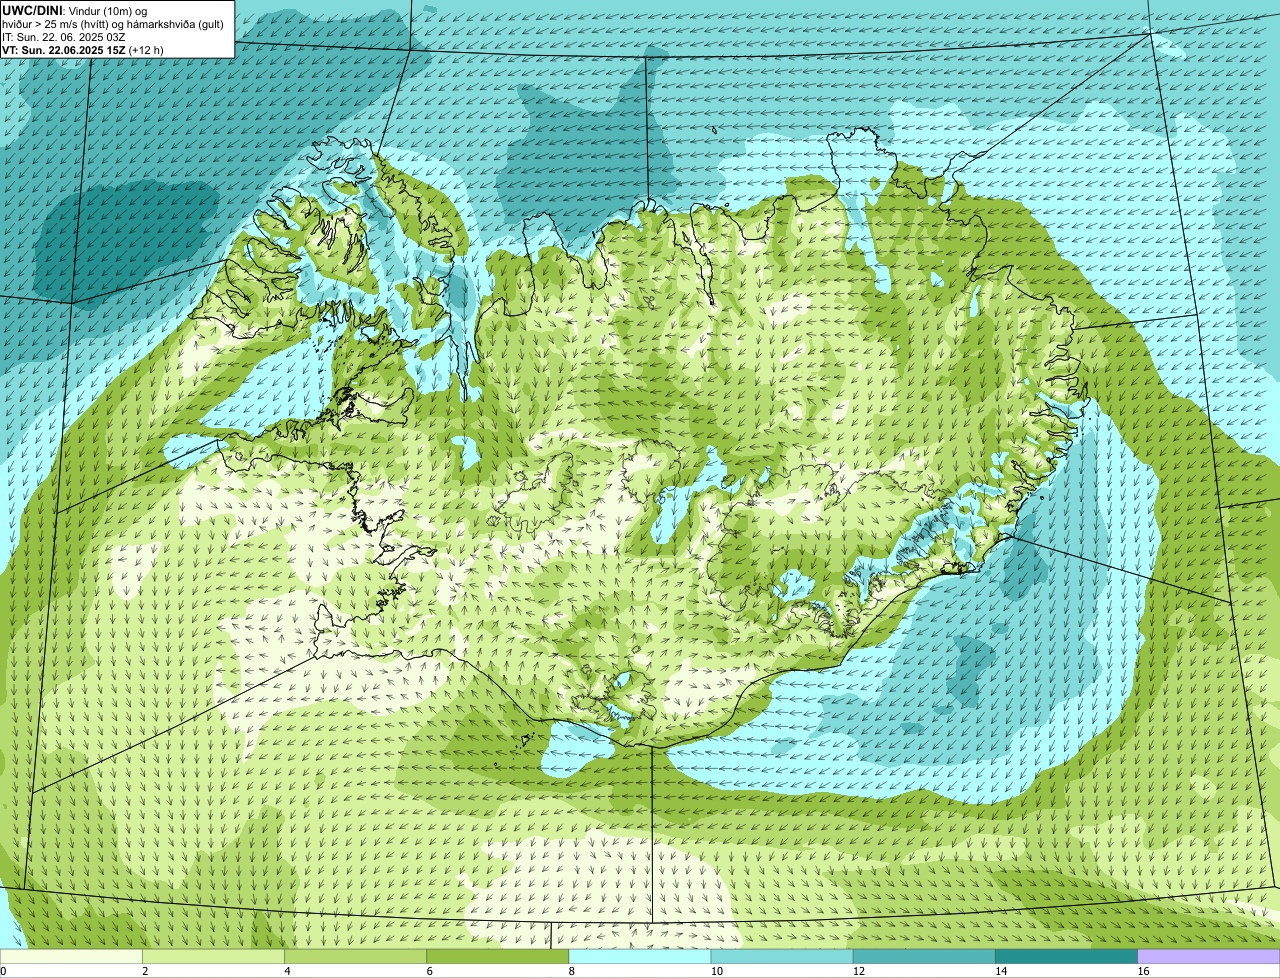This screenshot has width=1280, height=978.
Task: Click the "8" legend scale label
Action: 571,971
